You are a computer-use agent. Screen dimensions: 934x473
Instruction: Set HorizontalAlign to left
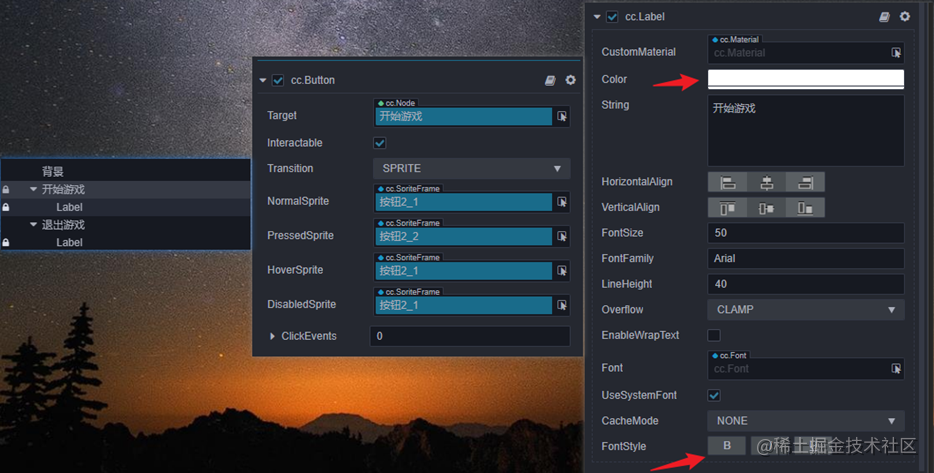[x=727, y=182]
